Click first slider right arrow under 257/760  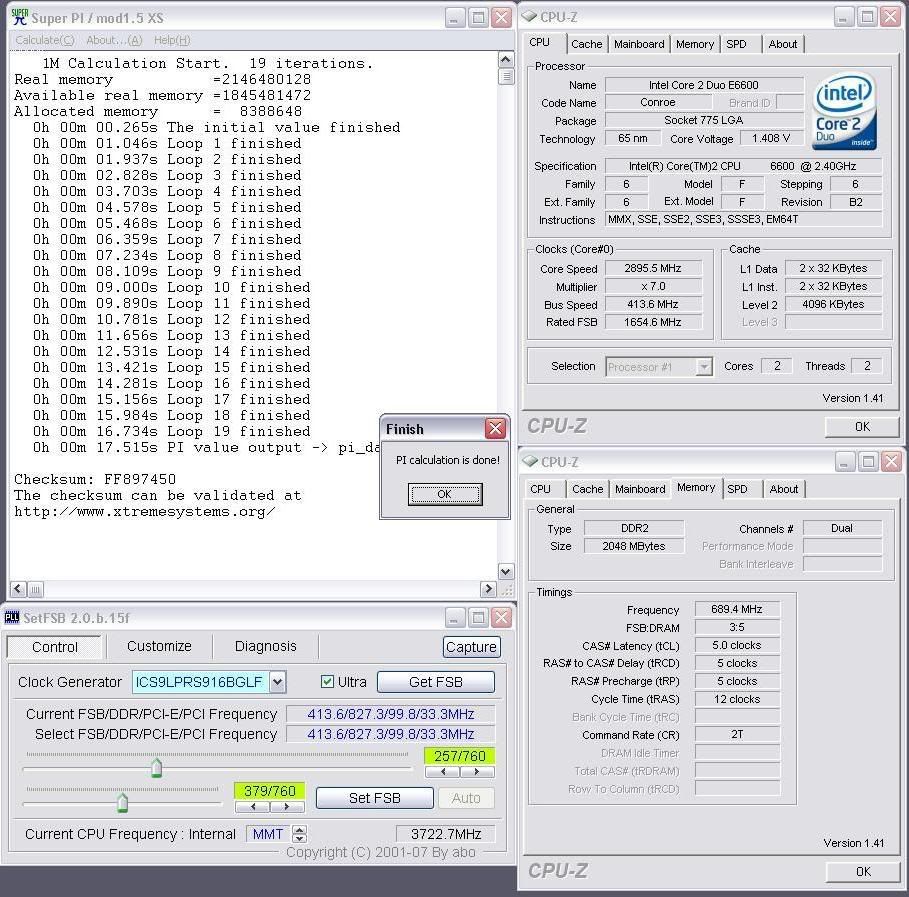point(477,772)
